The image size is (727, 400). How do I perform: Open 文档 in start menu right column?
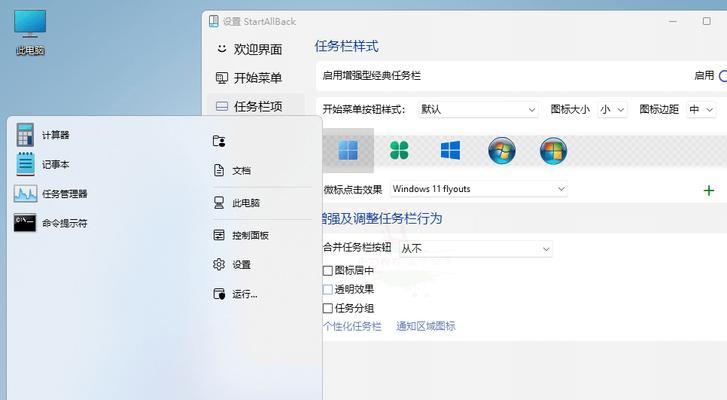pyautogui.click(x=232, y=171)
